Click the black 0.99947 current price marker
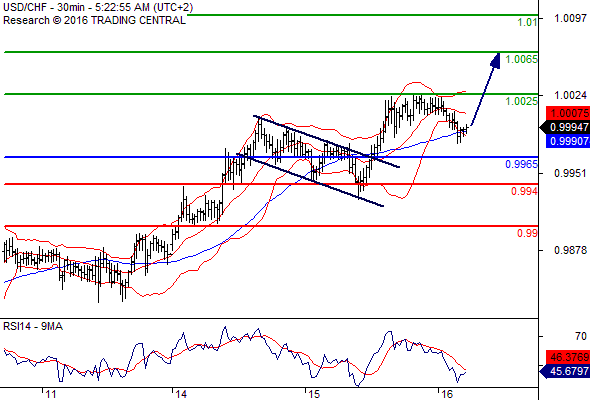This screenshot has height=400, width=590. click(x=565, y=127)
